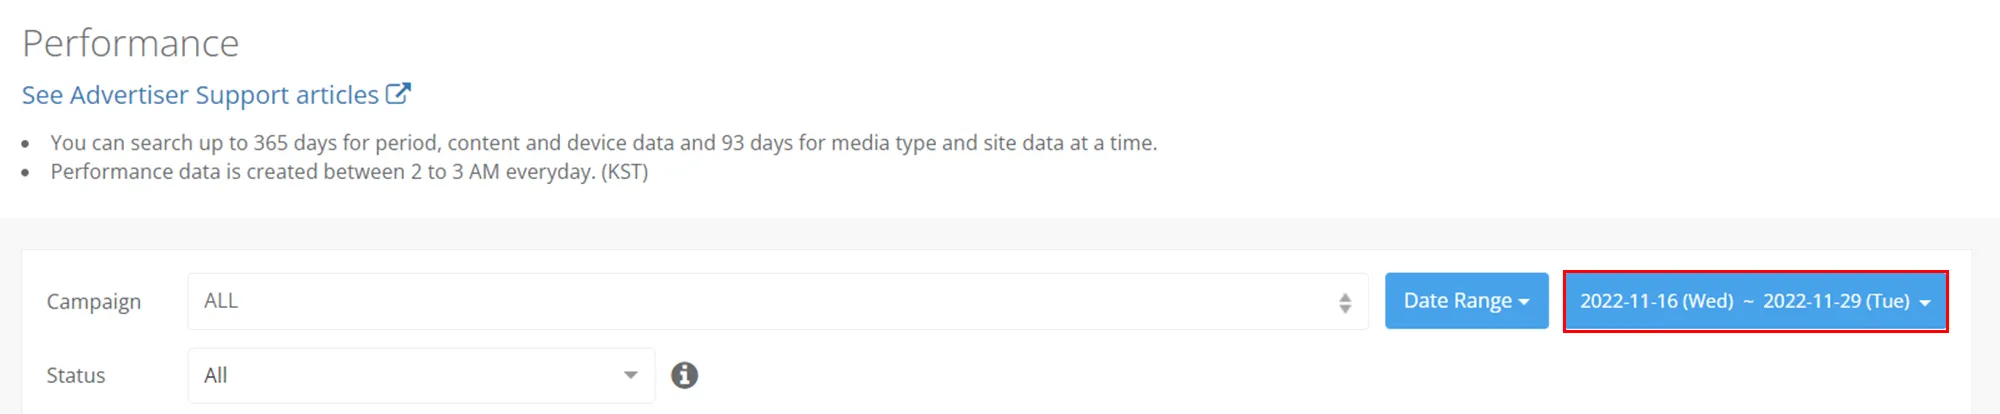
Task: Click the Performance page heading
Action: pyautogui.click(x=131, y=44)
